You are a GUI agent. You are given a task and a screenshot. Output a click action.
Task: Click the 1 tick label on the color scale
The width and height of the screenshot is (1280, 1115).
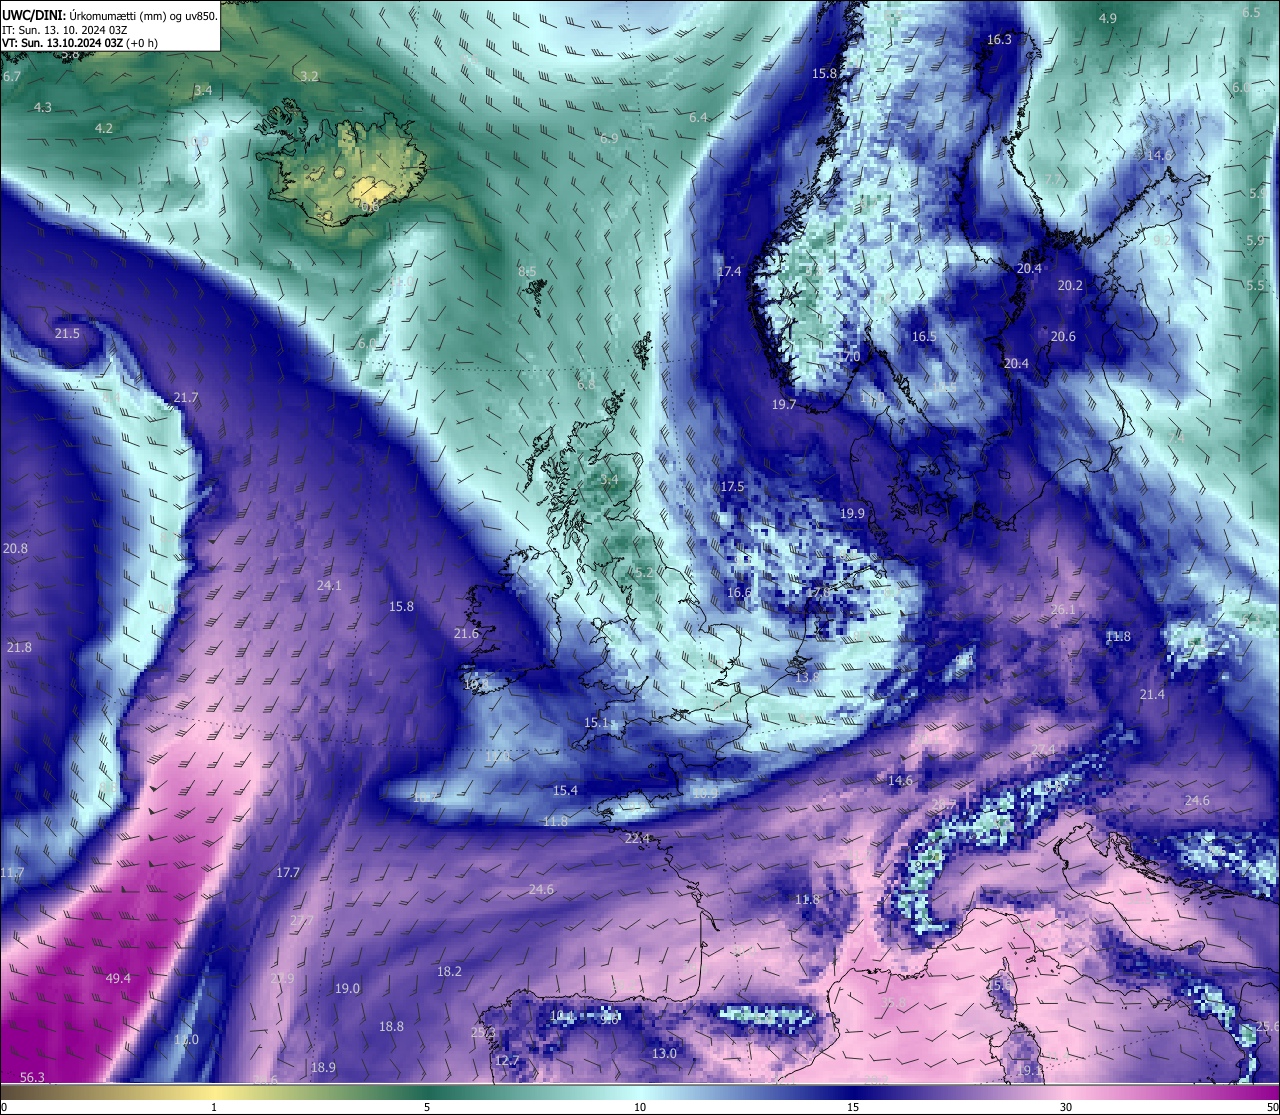coord(214,1107)
